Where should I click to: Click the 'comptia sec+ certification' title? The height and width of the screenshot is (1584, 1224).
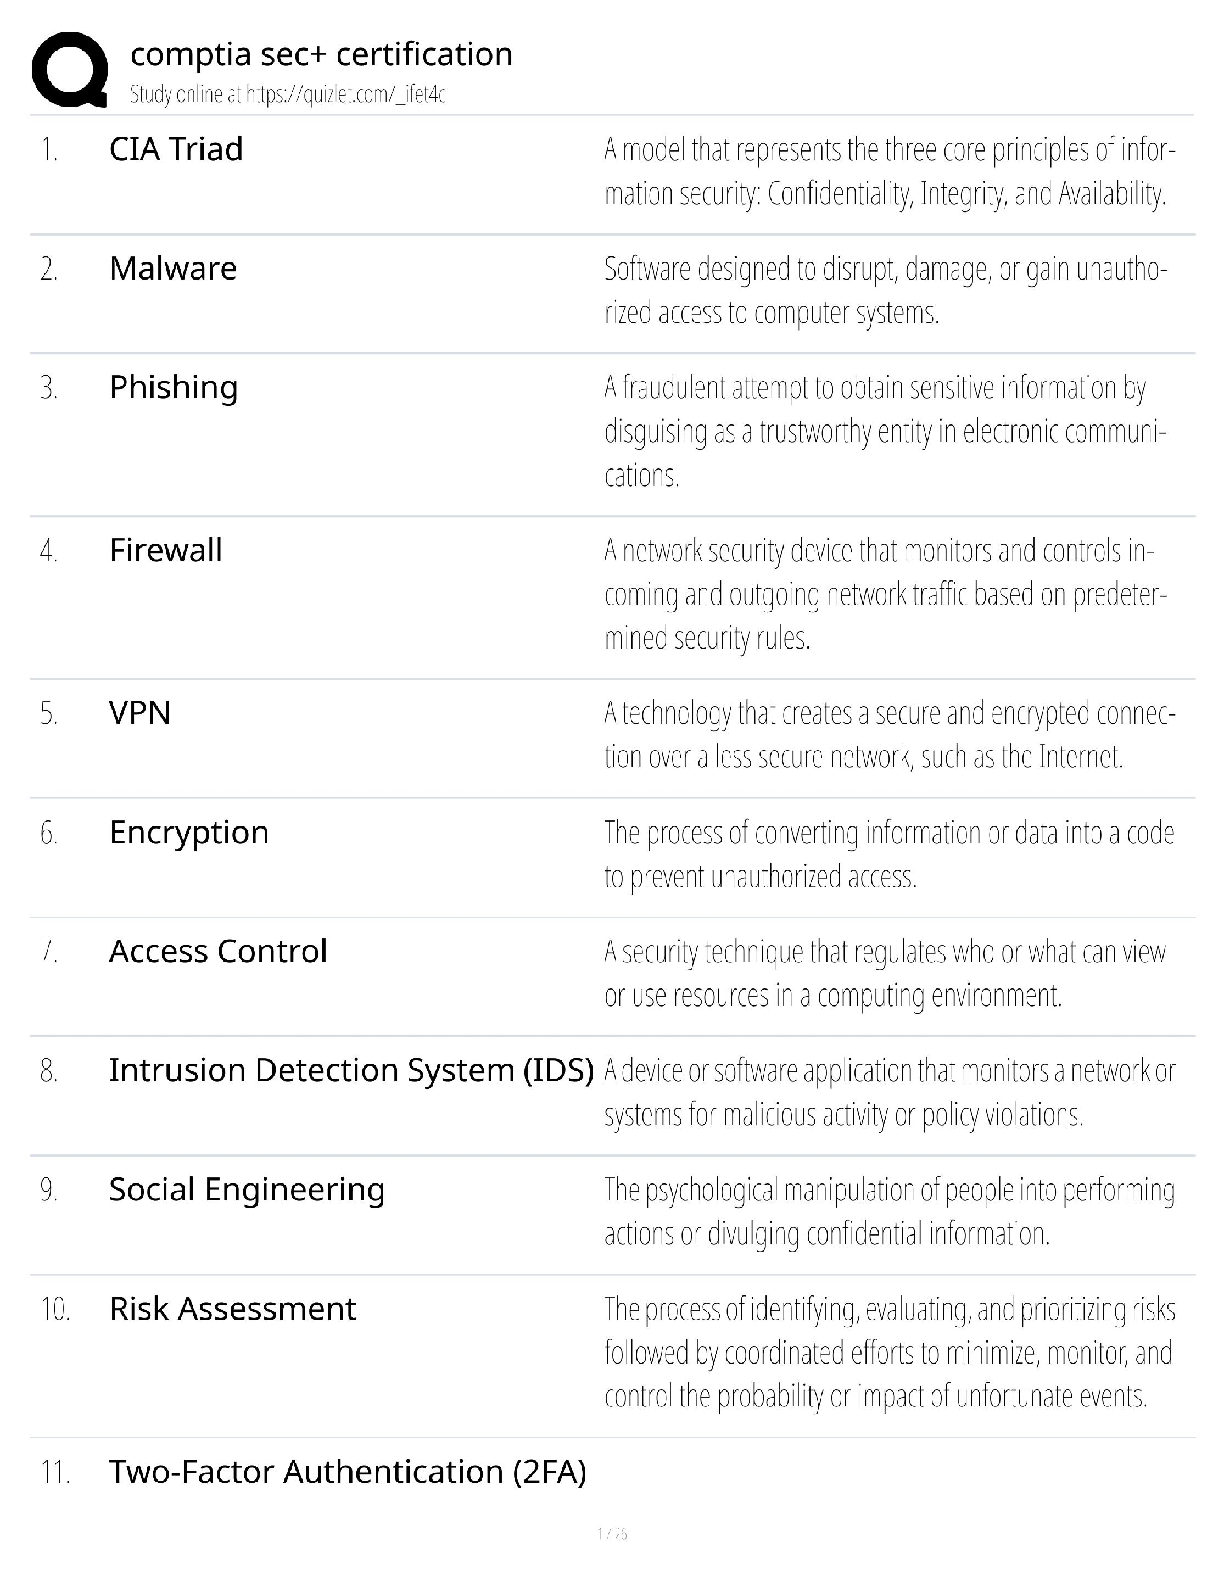321,54
